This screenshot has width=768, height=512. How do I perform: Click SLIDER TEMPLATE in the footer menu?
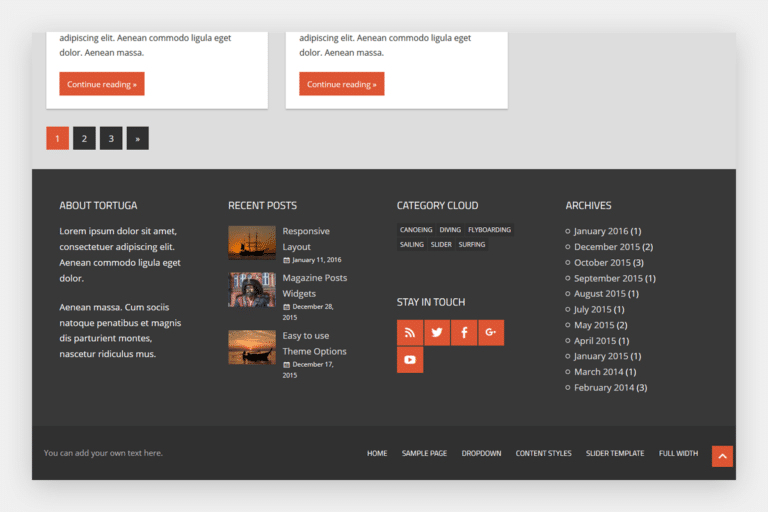click(x=615, y=453)
